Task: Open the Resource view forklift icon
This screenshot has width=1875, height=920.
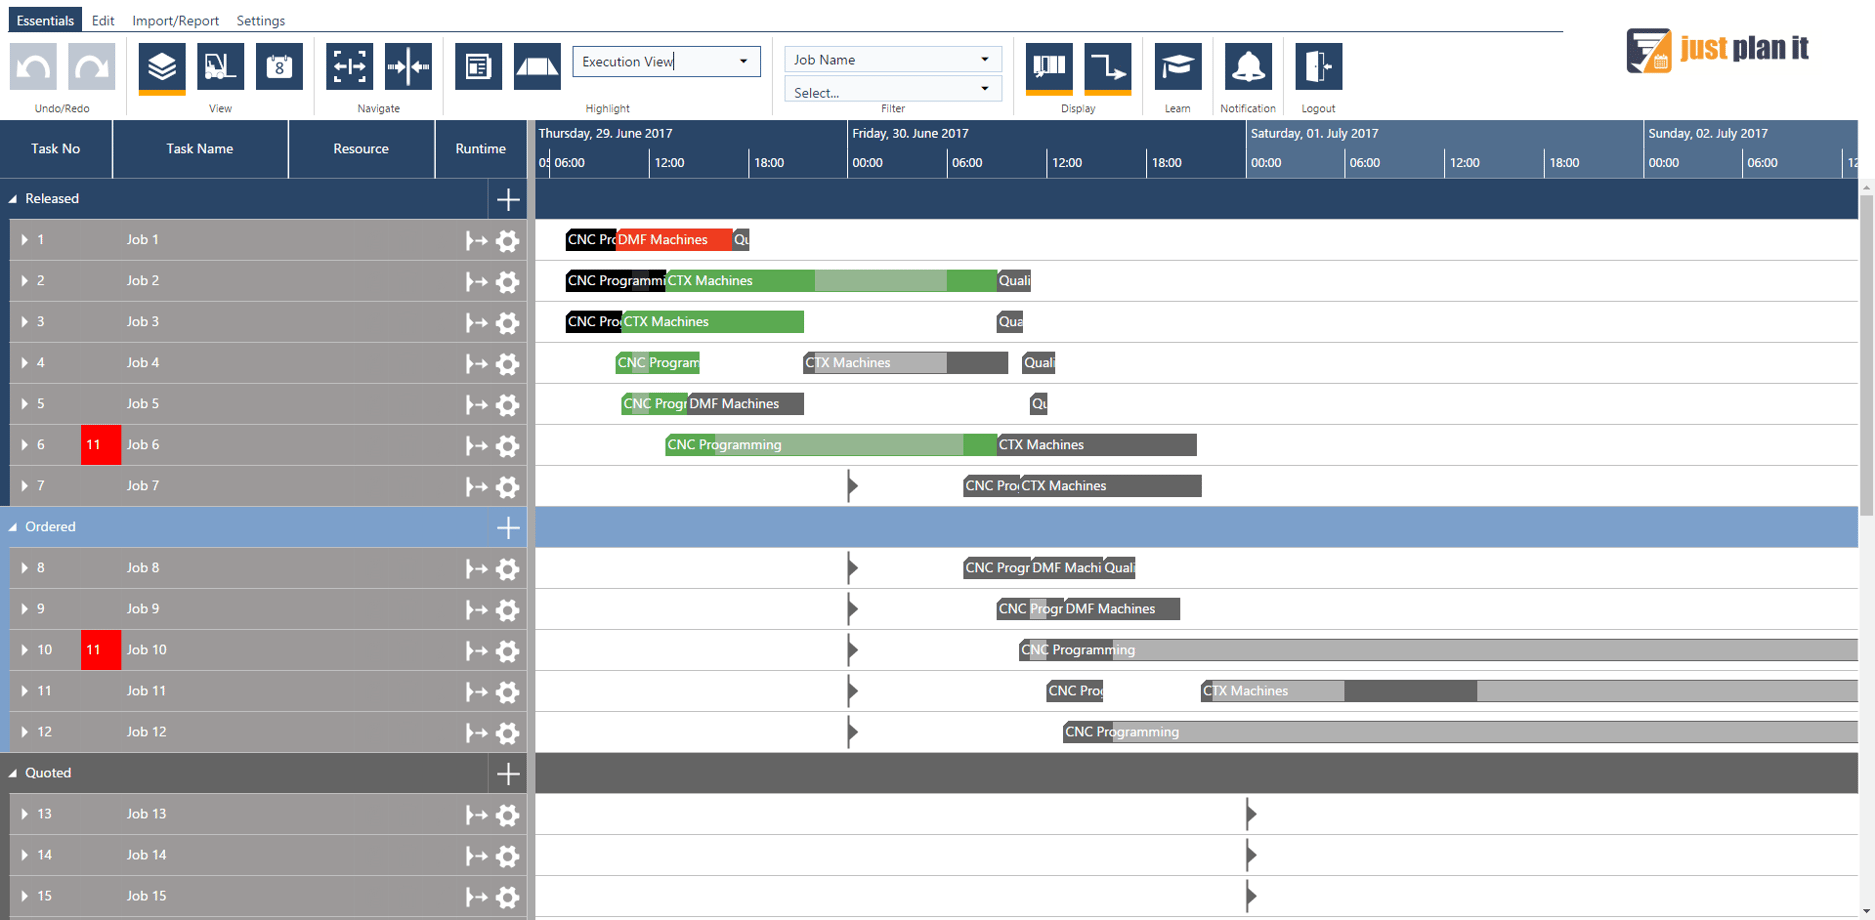Action: point(219,66)
